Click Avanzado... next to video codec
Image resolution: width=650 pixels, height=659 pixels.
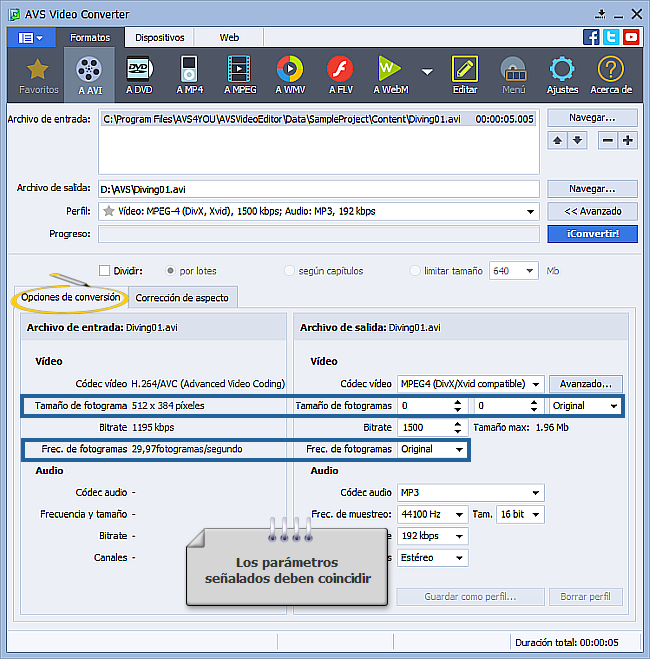585,384
